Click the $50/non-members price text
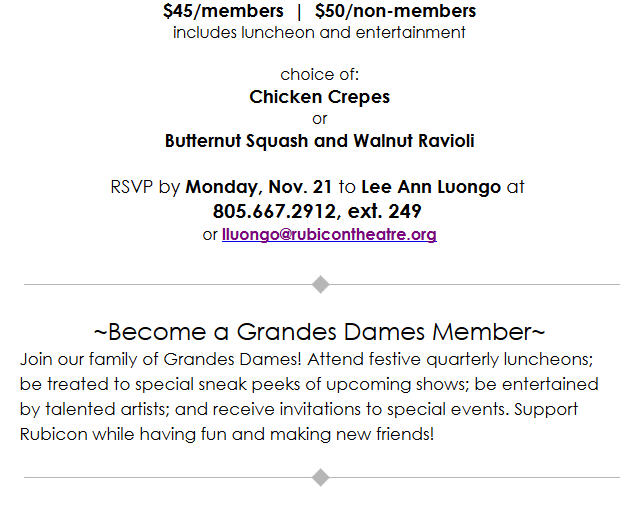Viewport: 641px width, 525px height. coord(395,12)
